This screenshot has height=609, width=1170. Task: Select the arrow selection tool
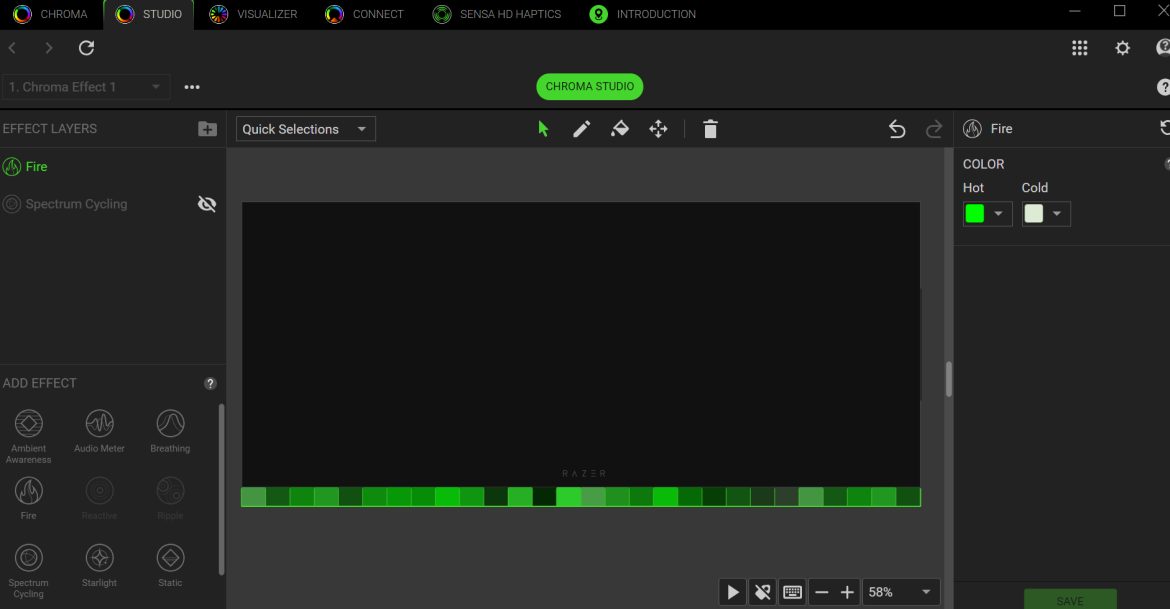543,129
